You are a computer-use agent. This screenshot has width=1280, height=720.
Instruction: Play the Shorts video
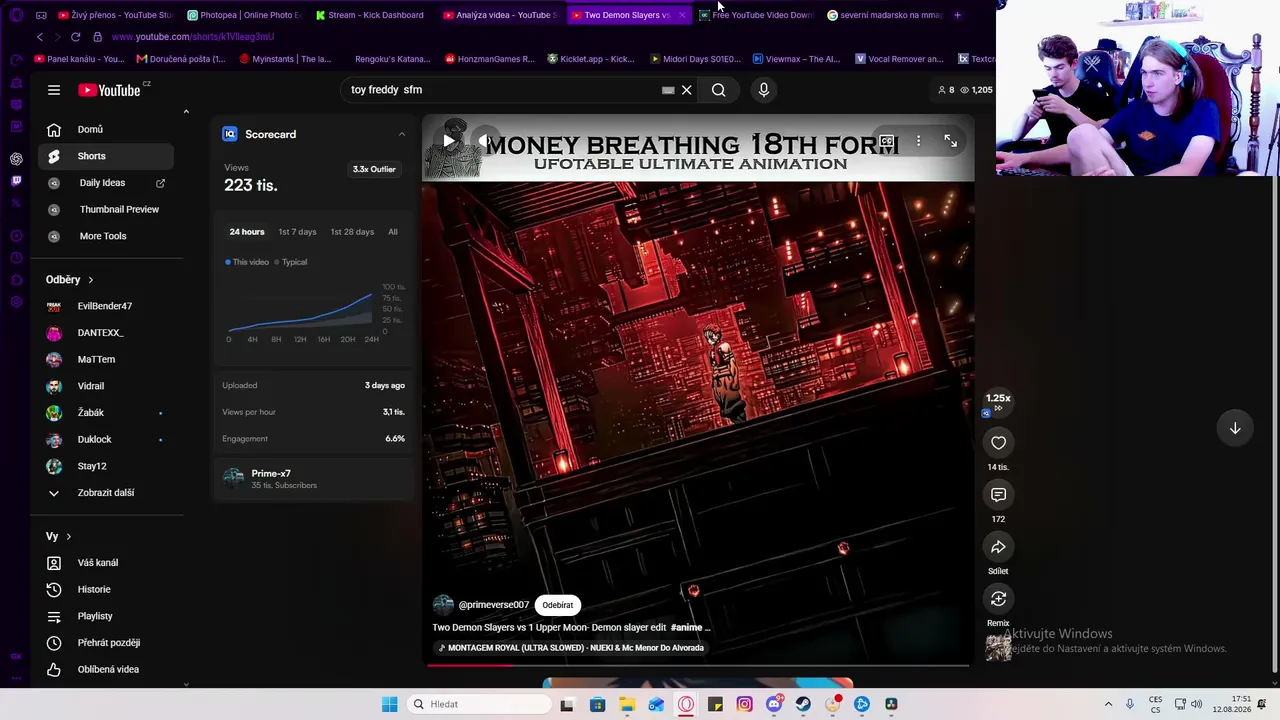tap(448, 141)
